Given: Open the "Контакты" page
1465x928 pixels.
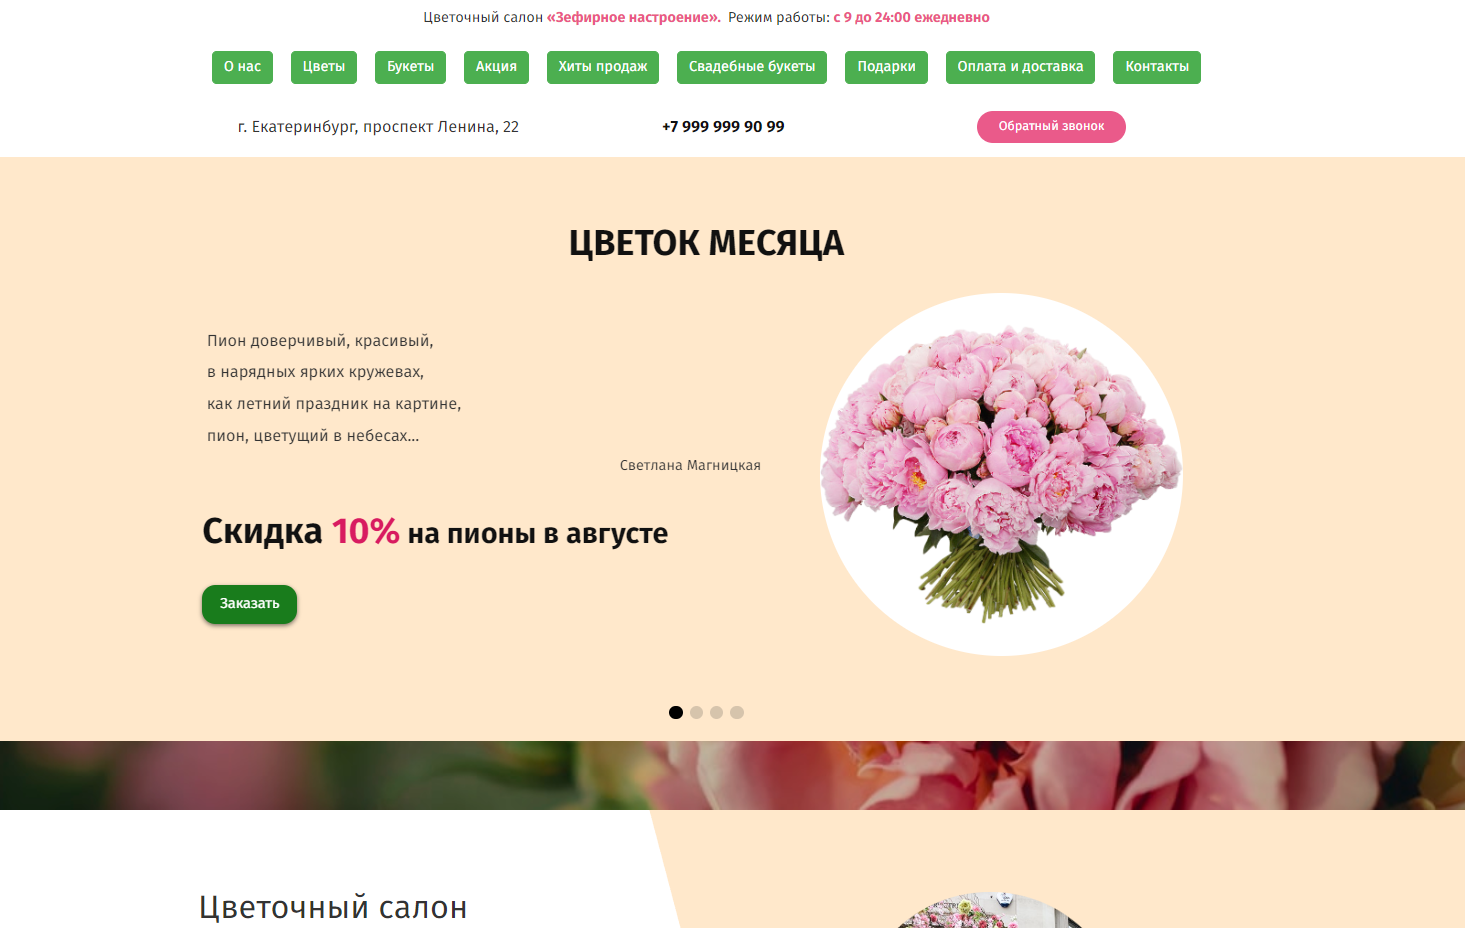Looking at the screenshot, I should point(1157,67).
